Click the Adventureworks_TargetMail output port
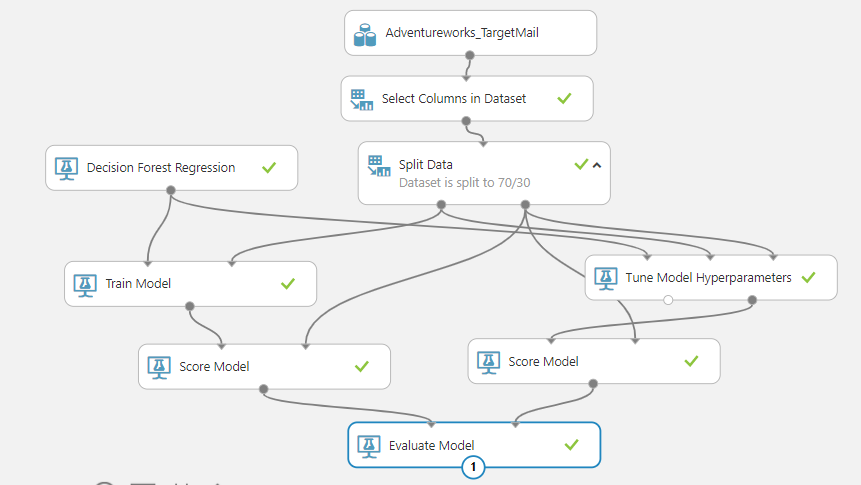Screen dimensions: 861x485 pos(470,56)
